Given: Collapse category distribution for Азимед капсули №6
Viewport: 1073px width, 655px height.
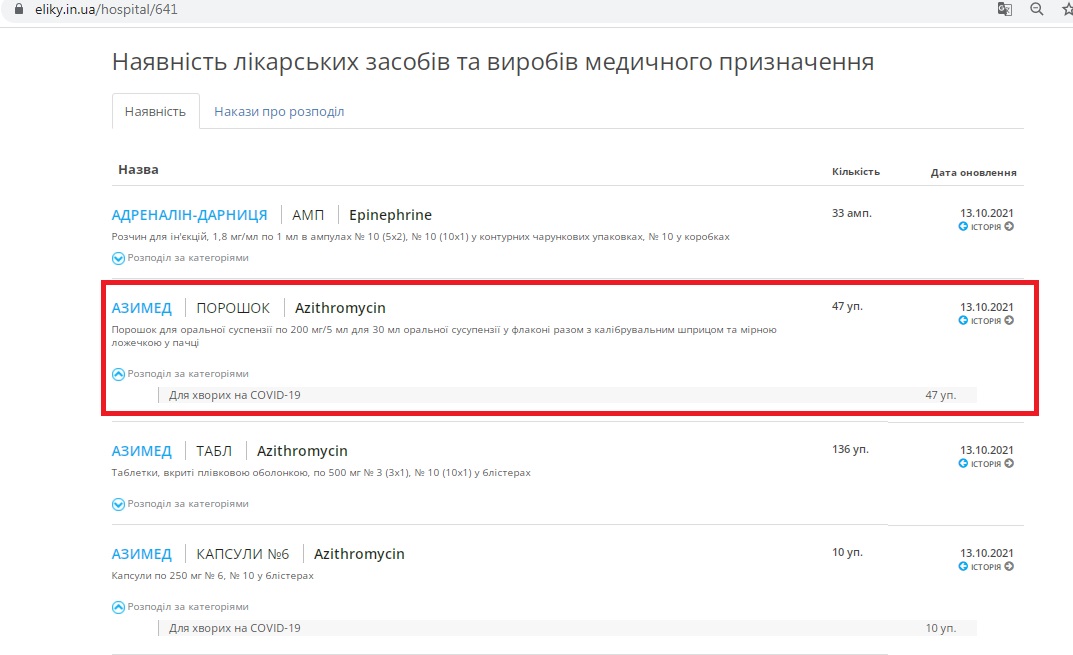Looking at the screenshot, I should (118, 607).
